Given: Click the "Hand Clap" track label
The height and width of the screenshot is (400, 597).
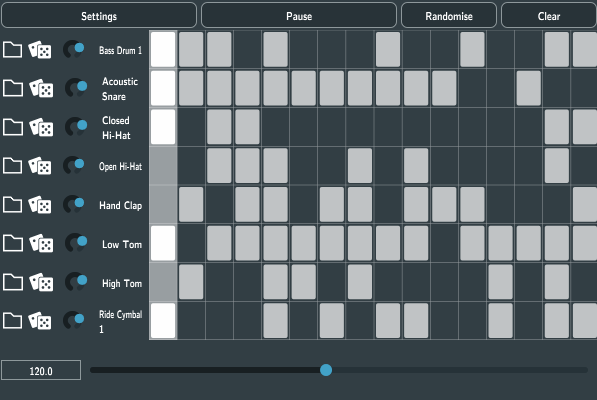Looking at the screenshot, I should point(120,206).
